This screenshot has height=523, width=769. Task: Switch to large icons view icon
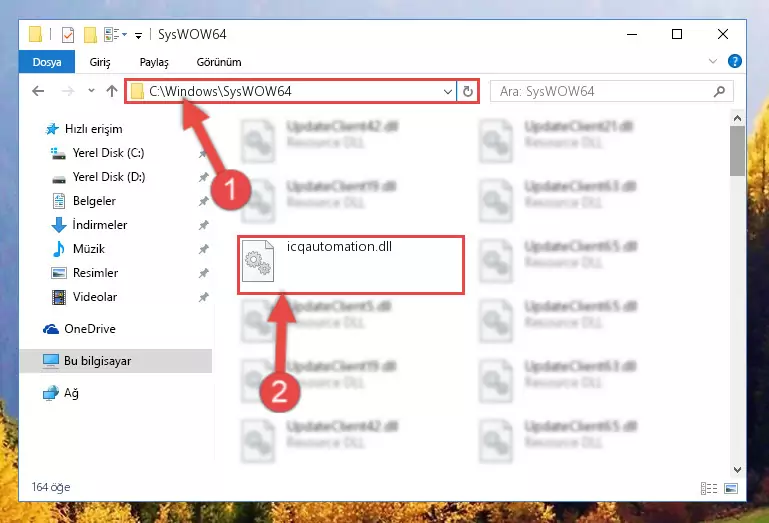pos(731,489)
